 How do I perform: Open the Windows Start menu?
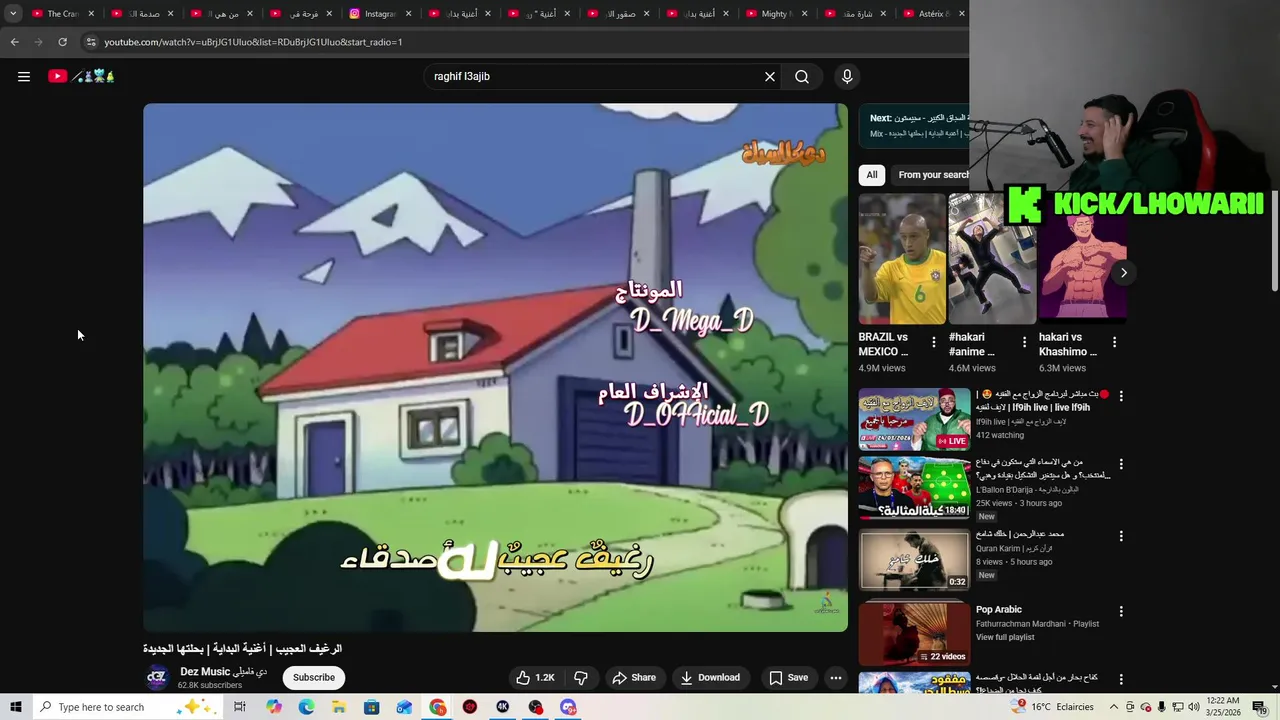[15, 707]
